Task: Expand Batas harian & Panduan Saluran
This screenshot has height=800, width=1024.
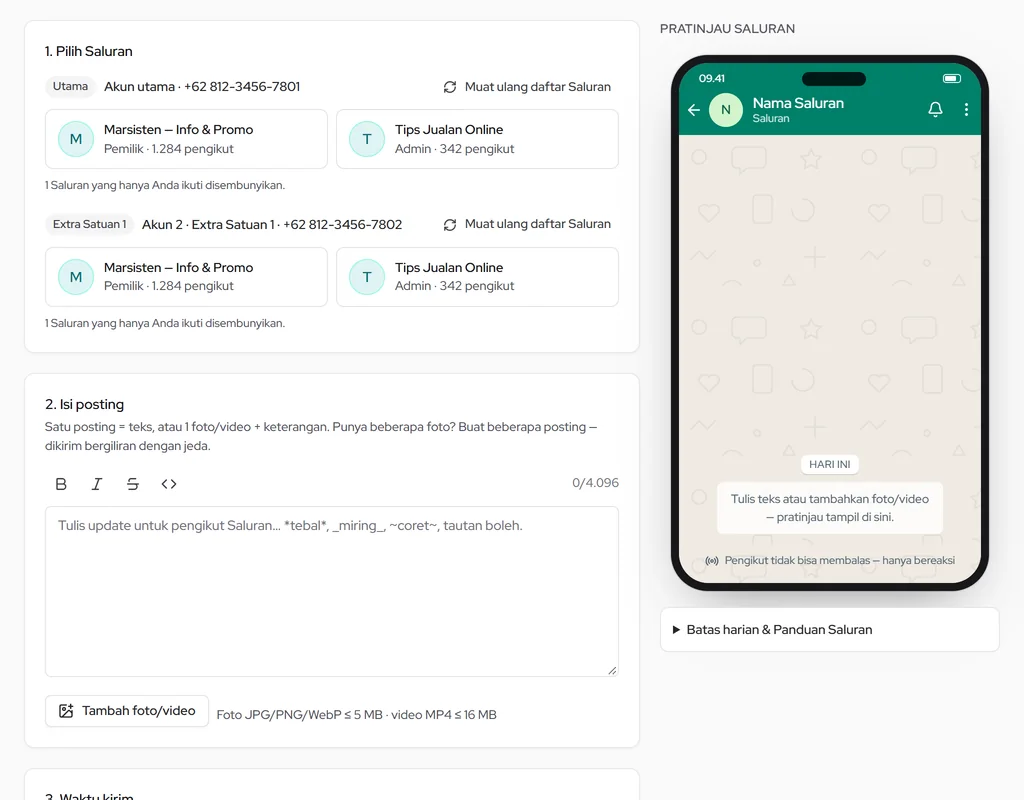Action: 829,630
